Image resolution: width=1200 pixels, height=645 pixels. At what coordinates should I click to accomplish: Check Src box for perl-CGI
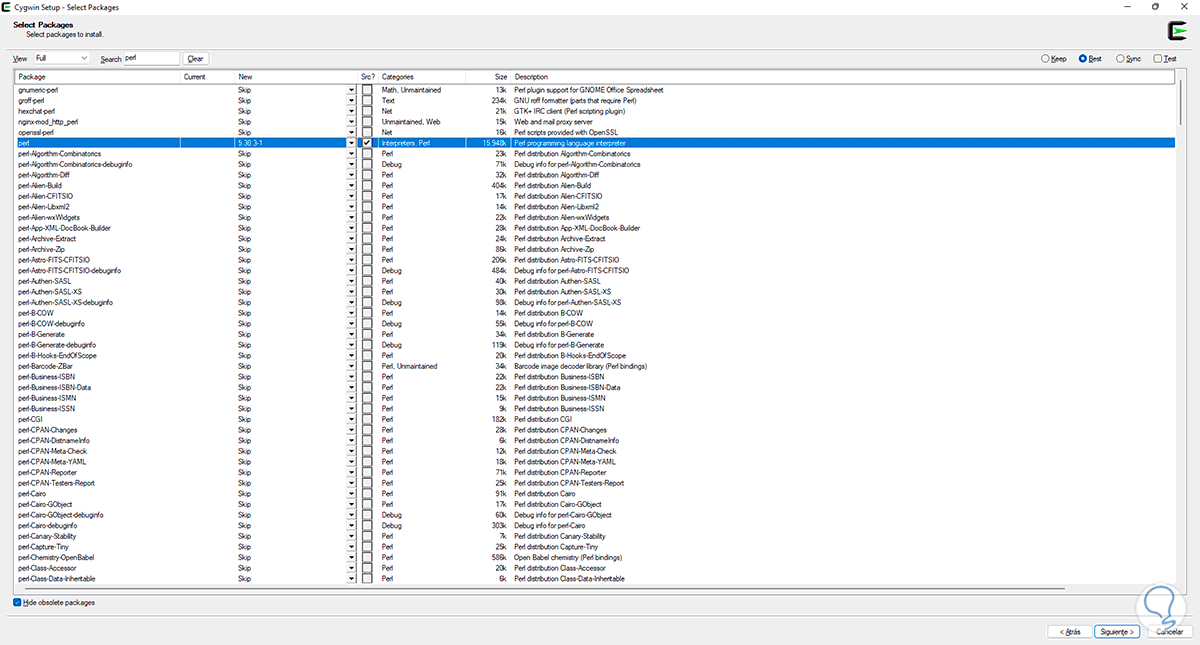[367, 419]
